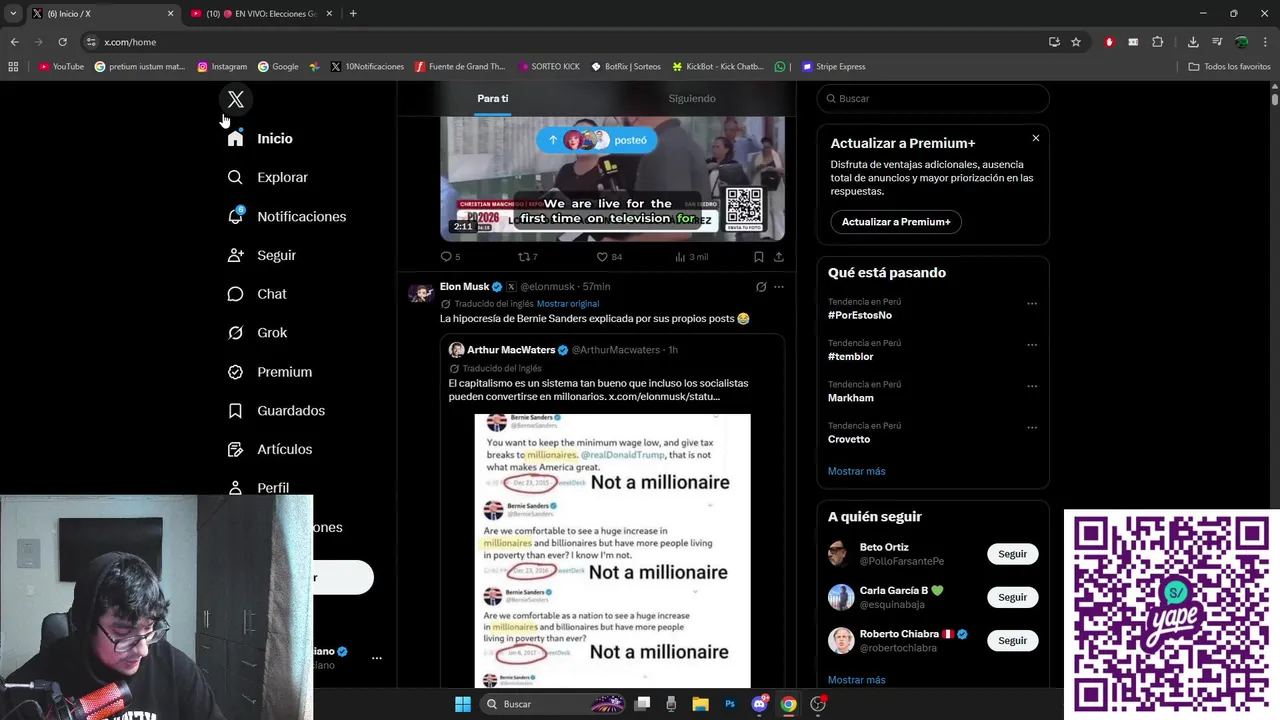The image size is (1280, 720).
Task: Open options for #PorEstosNo trend
Action: tap(1032, 304)
